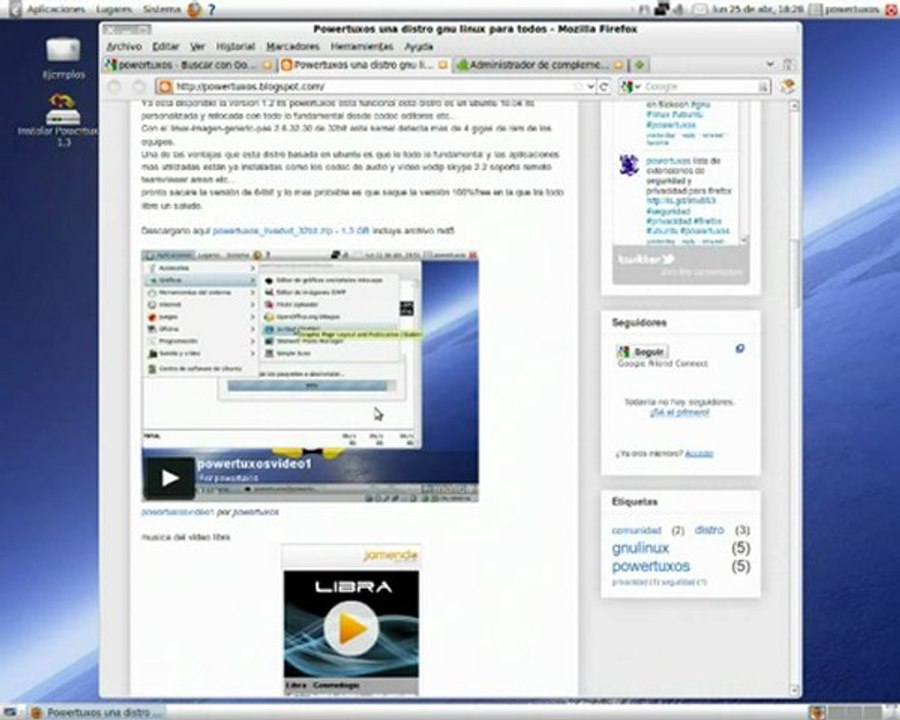Open the Lugares menu in the top panel

pyautogui.click(x=114, y=9)
